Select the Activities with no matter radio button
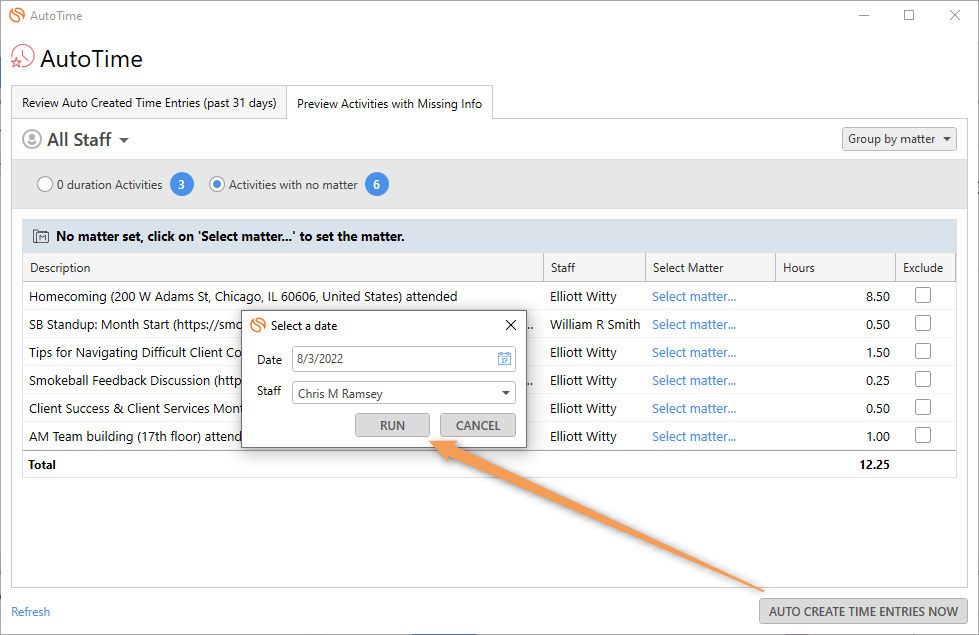Image resolution: width=979 pixels, height=635 pixels. [x=217, y=184]
